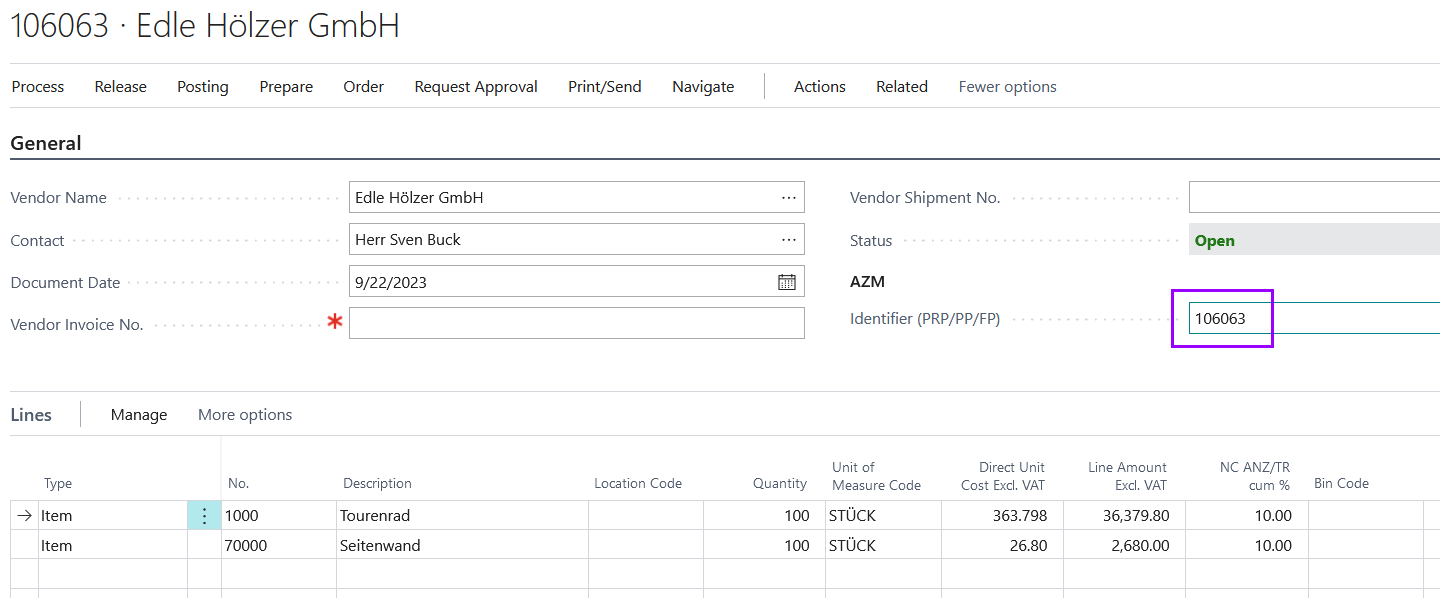Open the Prepare menu
Viewport: 1440px width, 598px height.
(x=286, y=87)
